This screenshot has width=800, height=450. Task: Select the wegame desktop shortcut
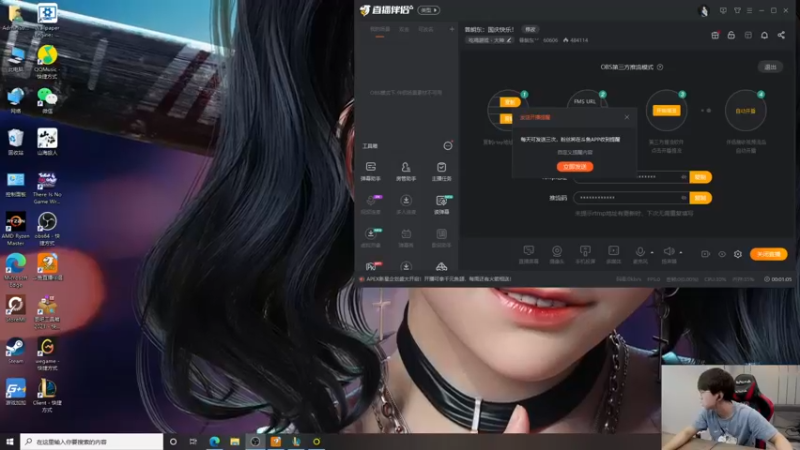click(x=47, y=354)
